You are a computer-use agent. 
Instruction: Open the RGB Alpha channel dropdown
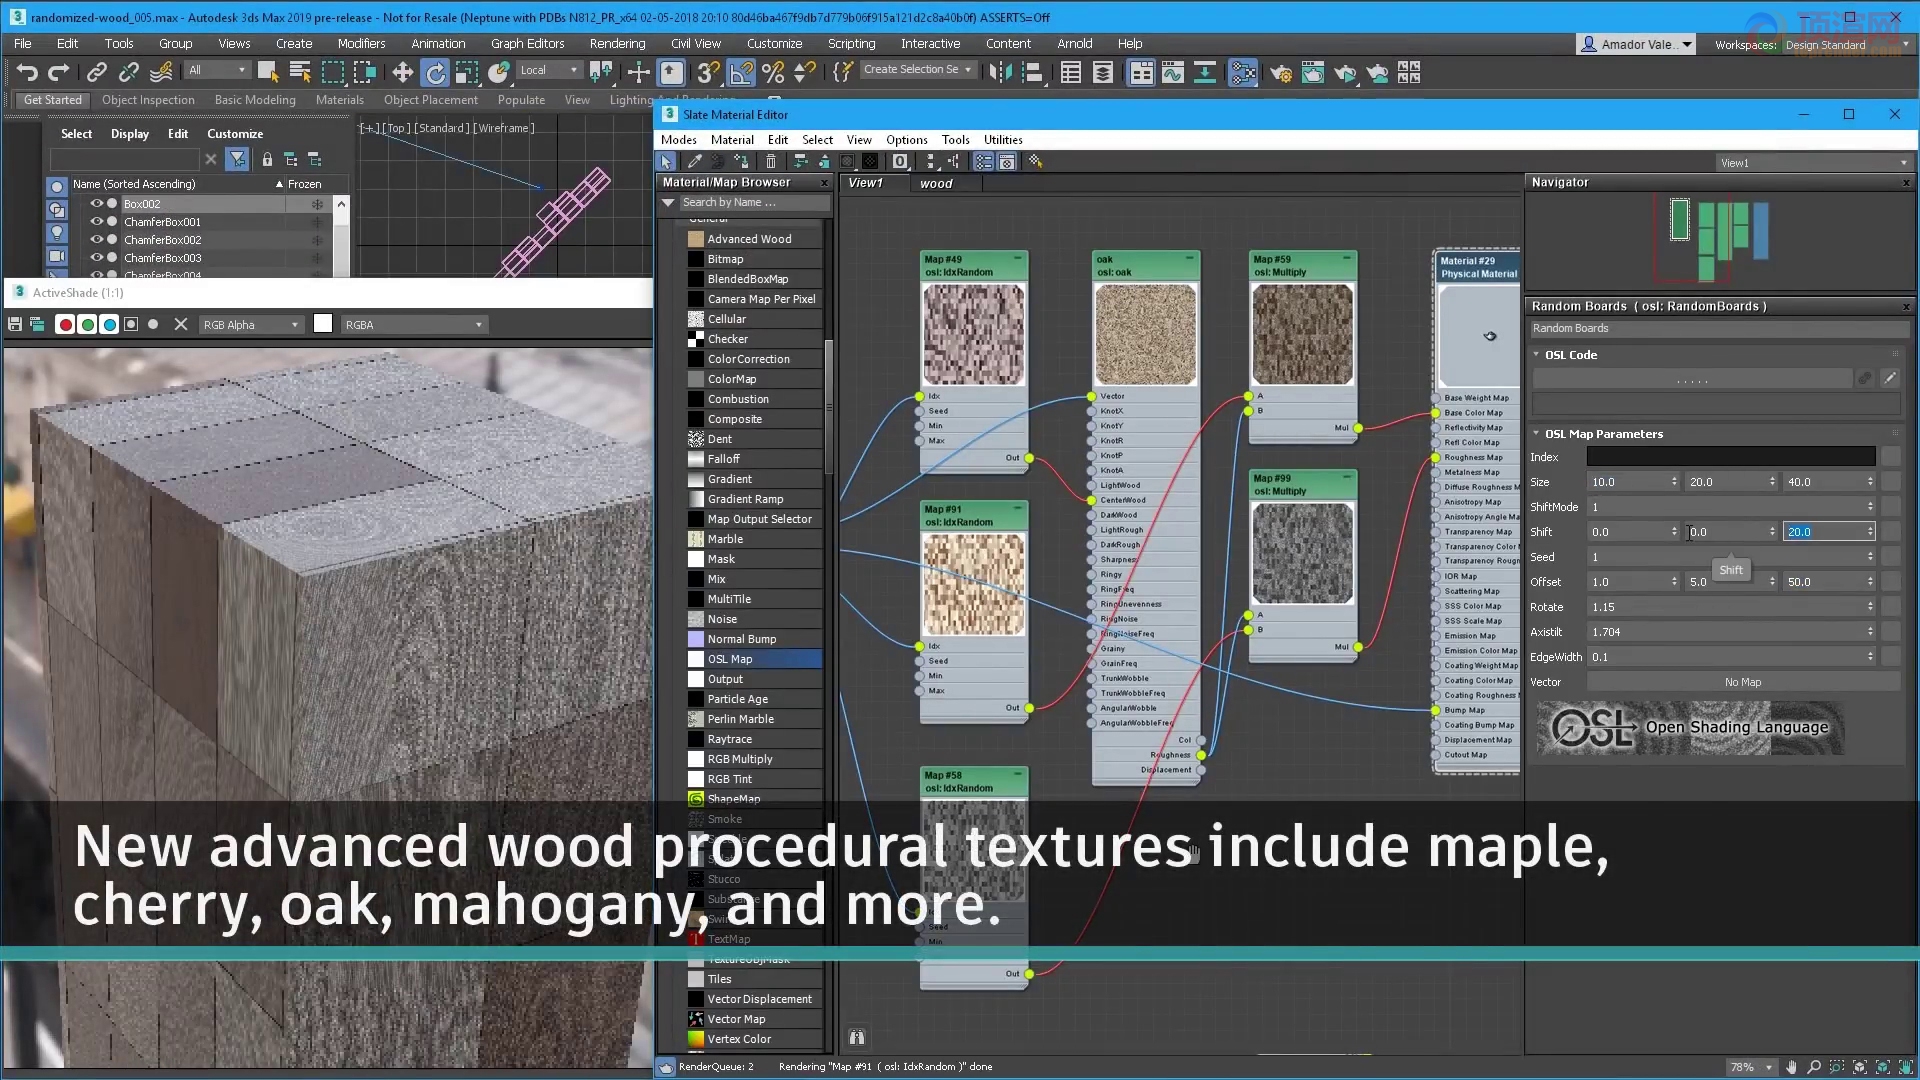tap(251, 325)
